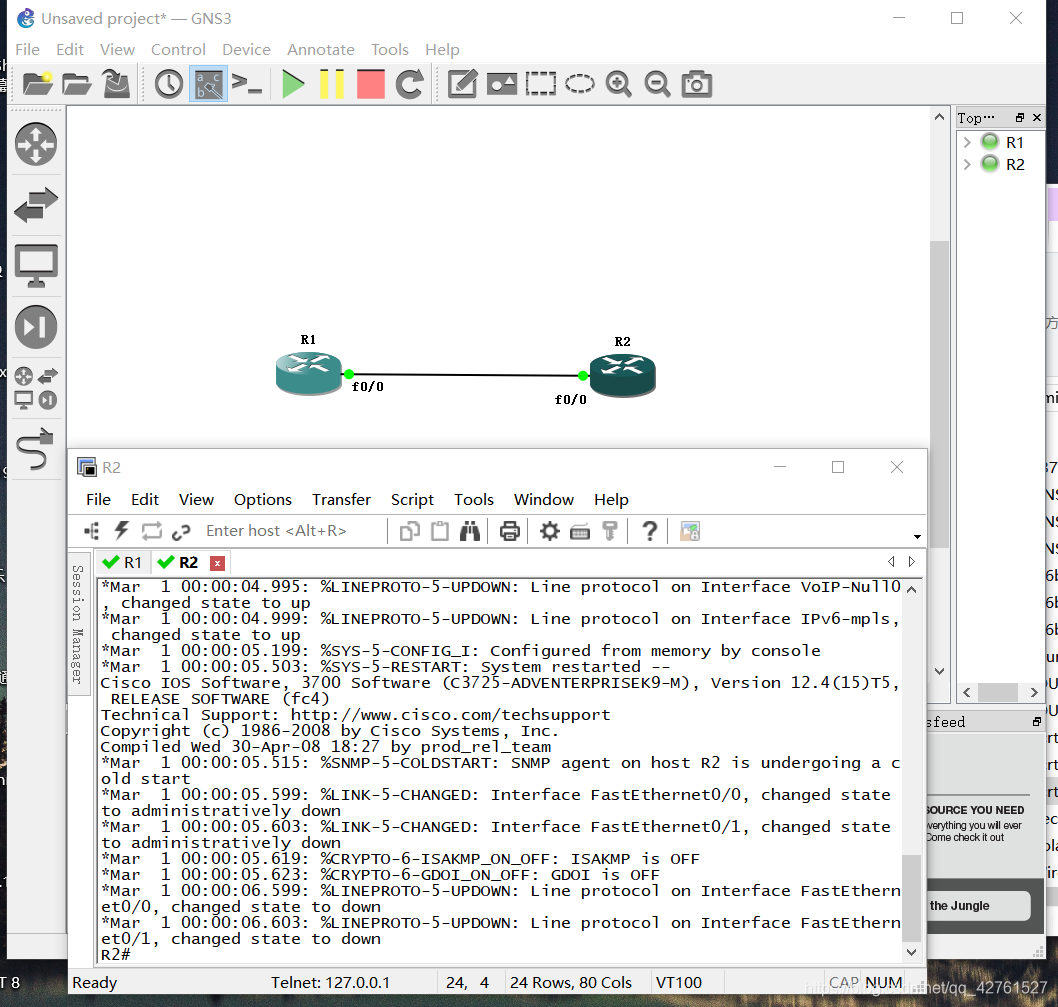
Task: Close the R2 session tab
Action: pyautogui.click(x=217, y=563)
